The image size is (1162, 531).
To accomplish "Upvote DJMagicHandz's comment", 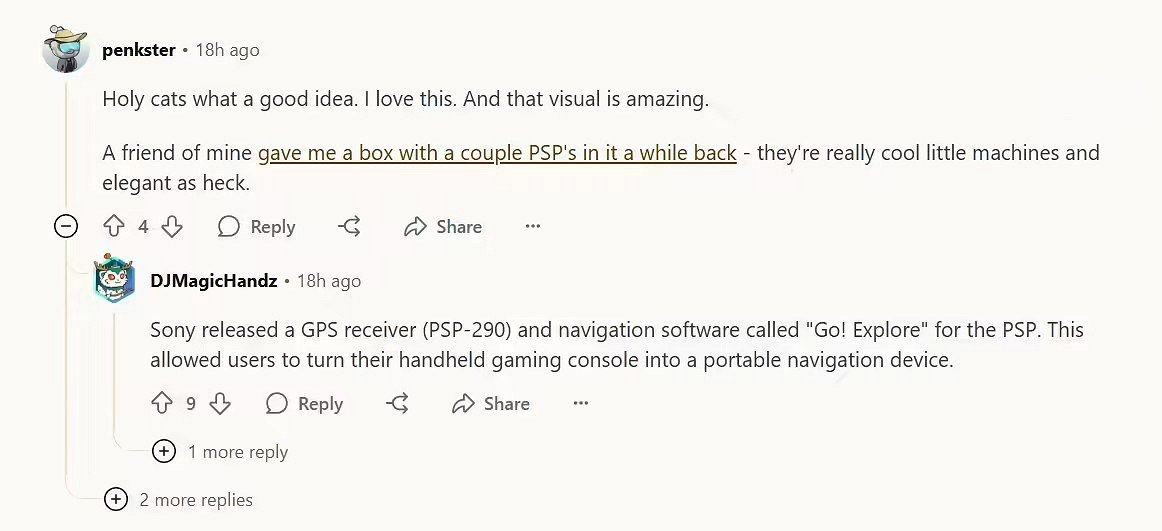I will pyautogui.click(x=162, y=404).
